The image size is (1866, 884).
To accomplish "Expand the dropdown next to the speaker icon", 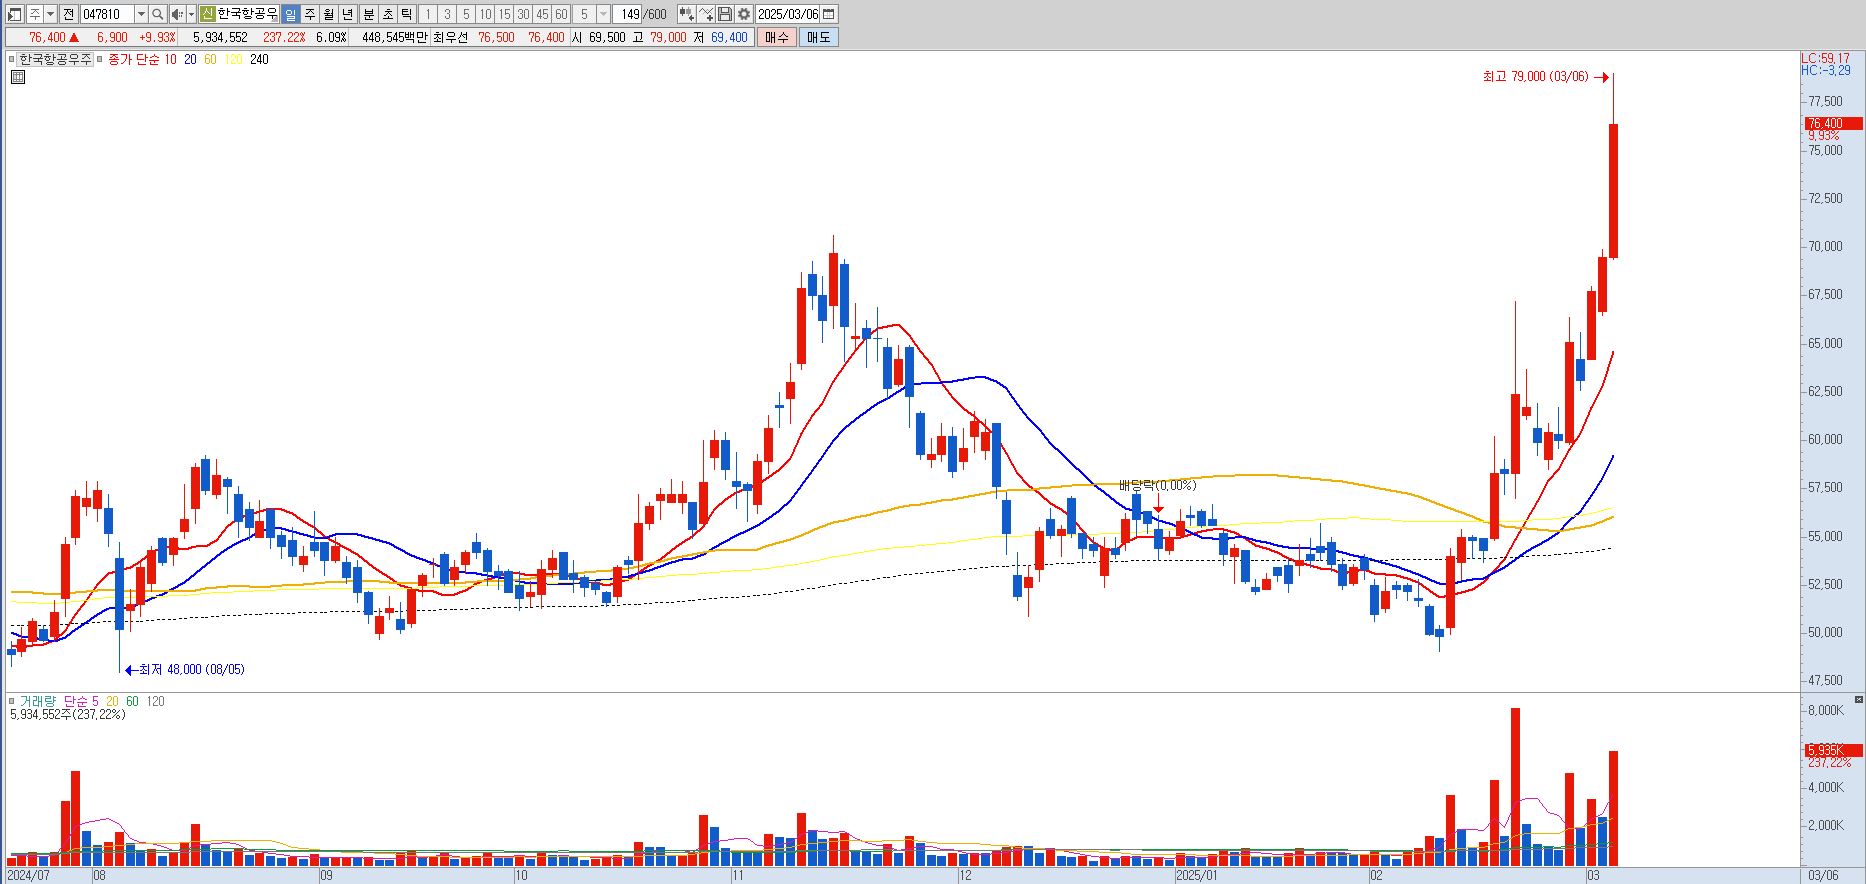I will click(191, 14).
